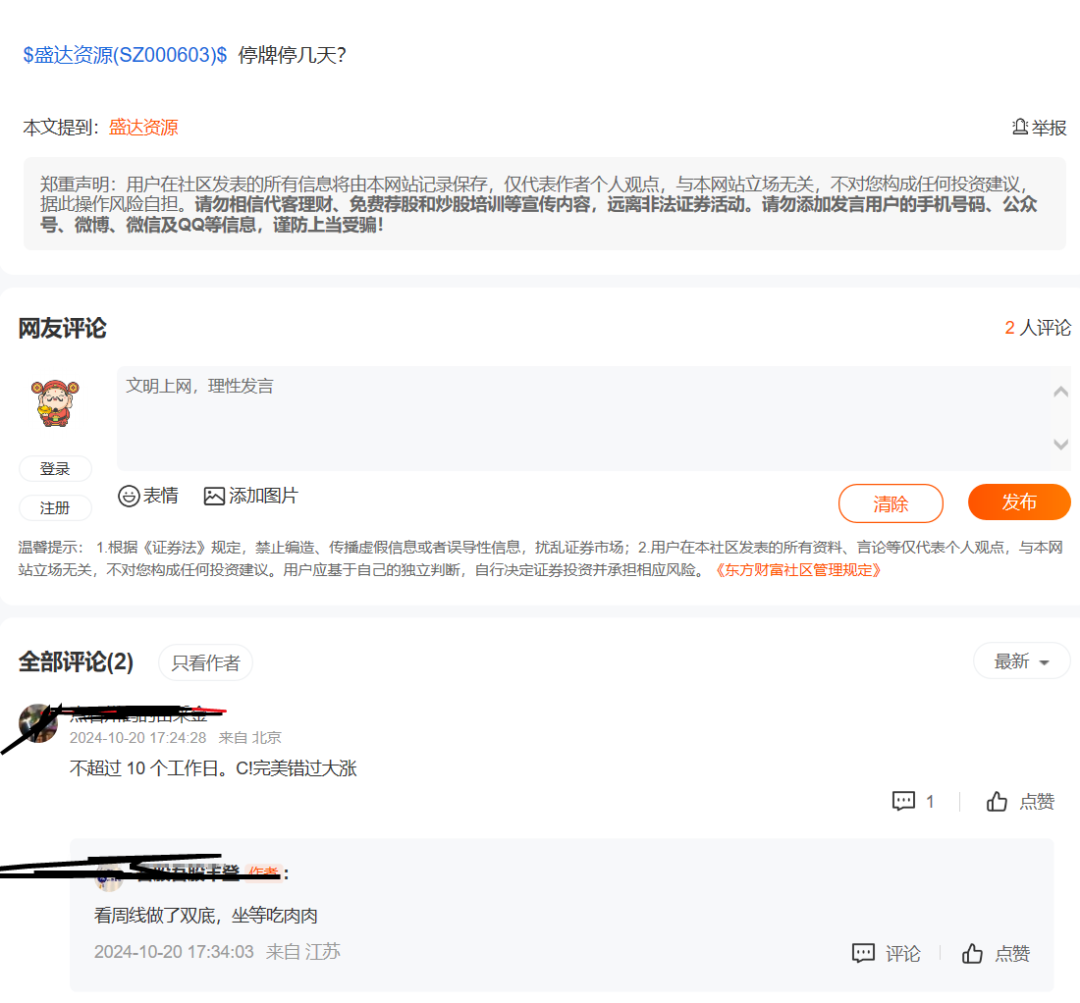Click the timestamp 2024-10-20 17:34:03

(174, 952)
